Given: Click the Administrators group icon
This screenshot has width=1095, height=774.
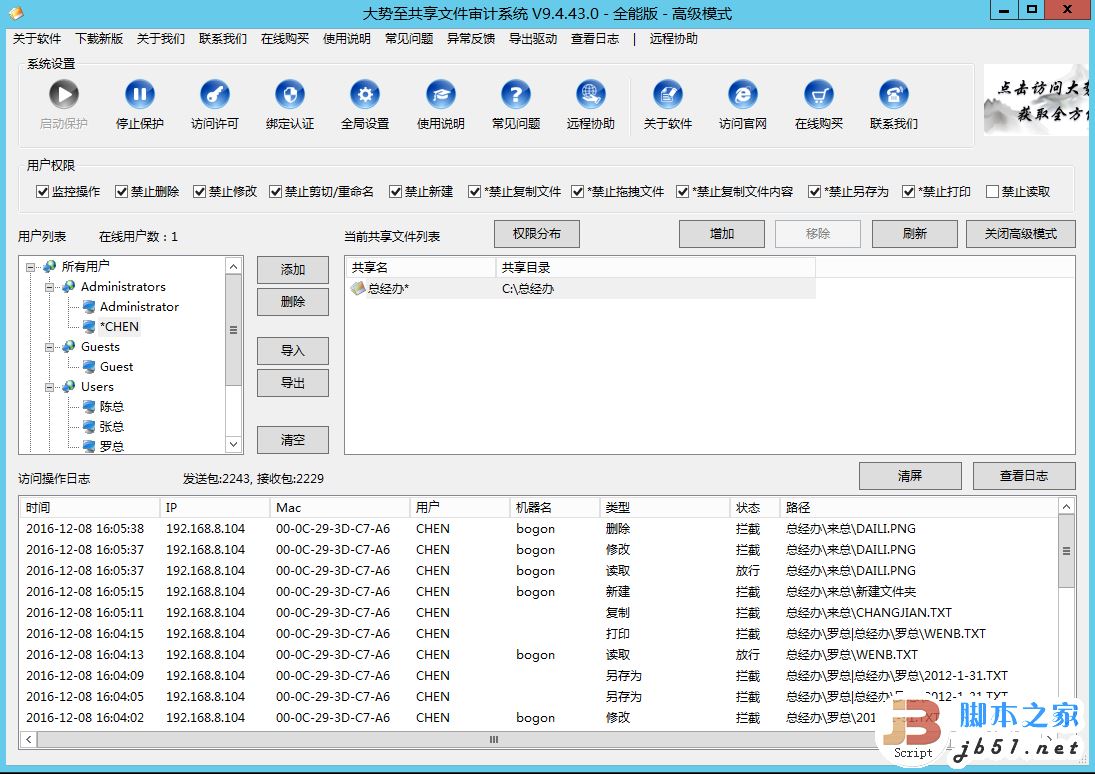Looking at the screenshot, I should tap(69, 286).
